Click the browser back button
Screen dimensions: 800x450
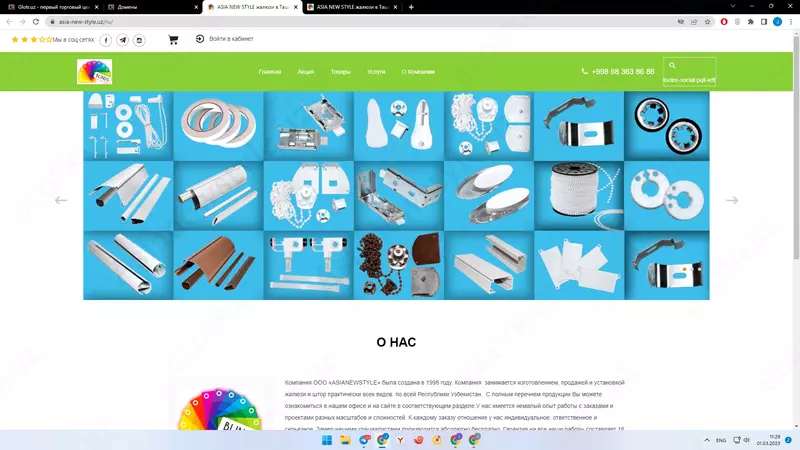tap(9, 21)
